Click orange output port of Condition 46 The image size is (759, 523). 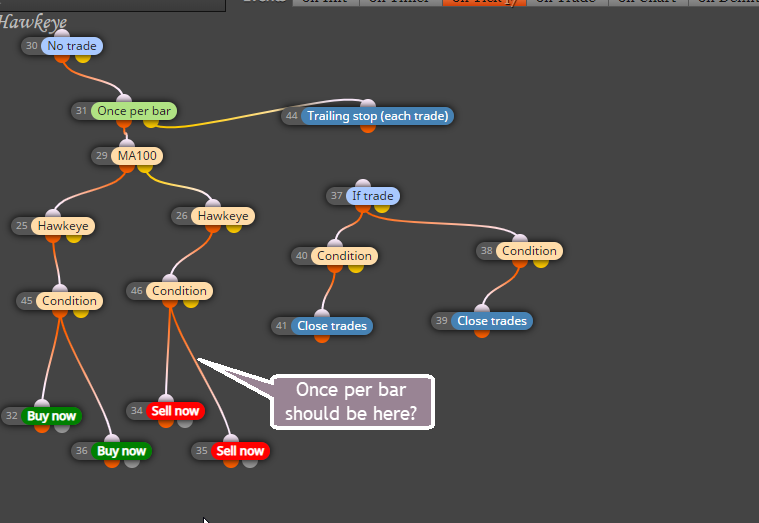pyautogui.click(x=170, y=303)
